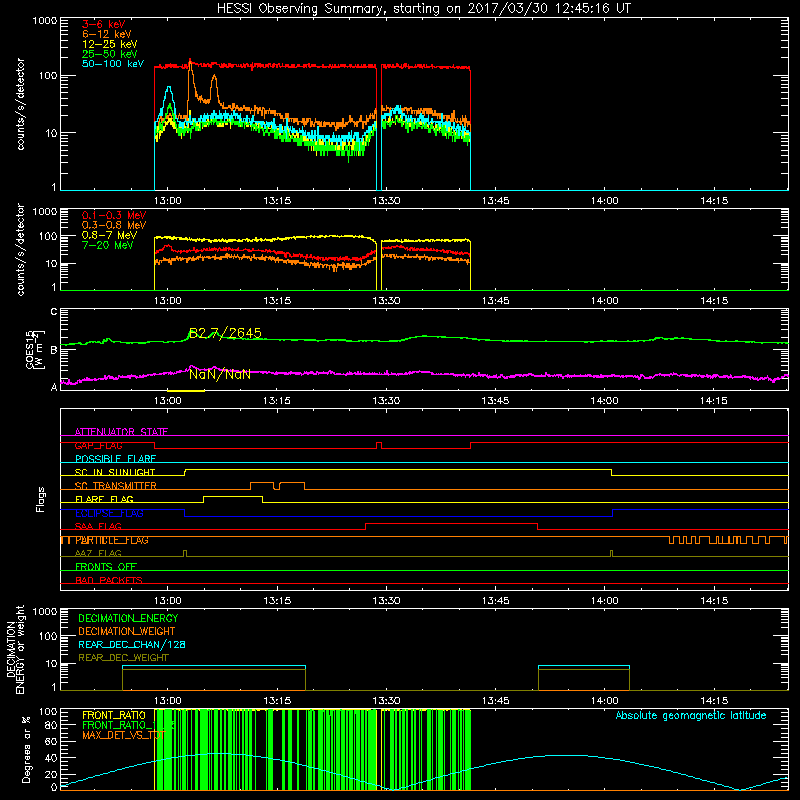Select the 0.3-0.8 MeV legend label

(114, 225)
